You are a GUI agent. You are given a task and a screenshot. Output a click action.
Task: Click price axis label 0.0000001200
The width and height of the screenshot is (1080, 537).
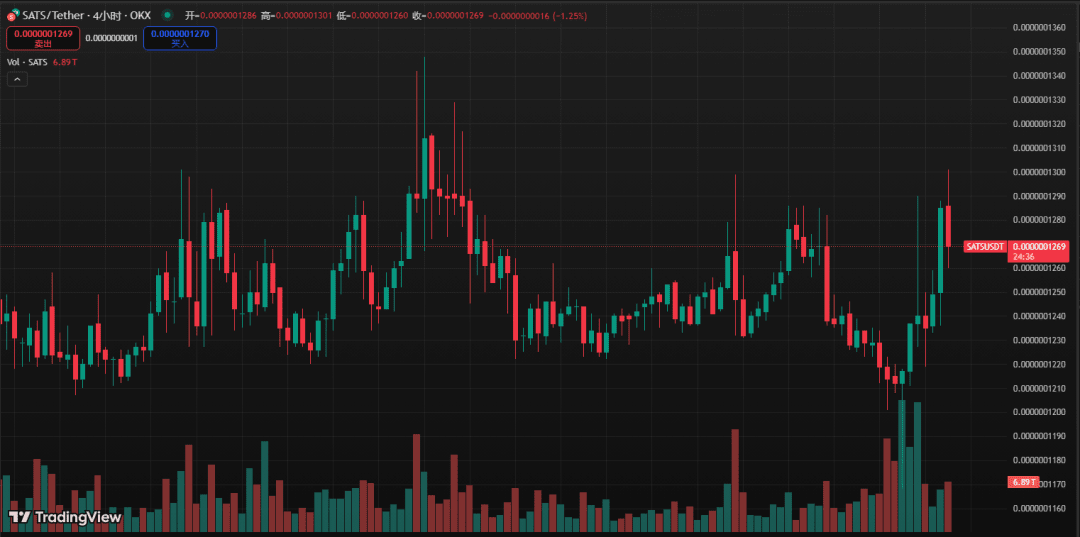tap(1039, 412)
